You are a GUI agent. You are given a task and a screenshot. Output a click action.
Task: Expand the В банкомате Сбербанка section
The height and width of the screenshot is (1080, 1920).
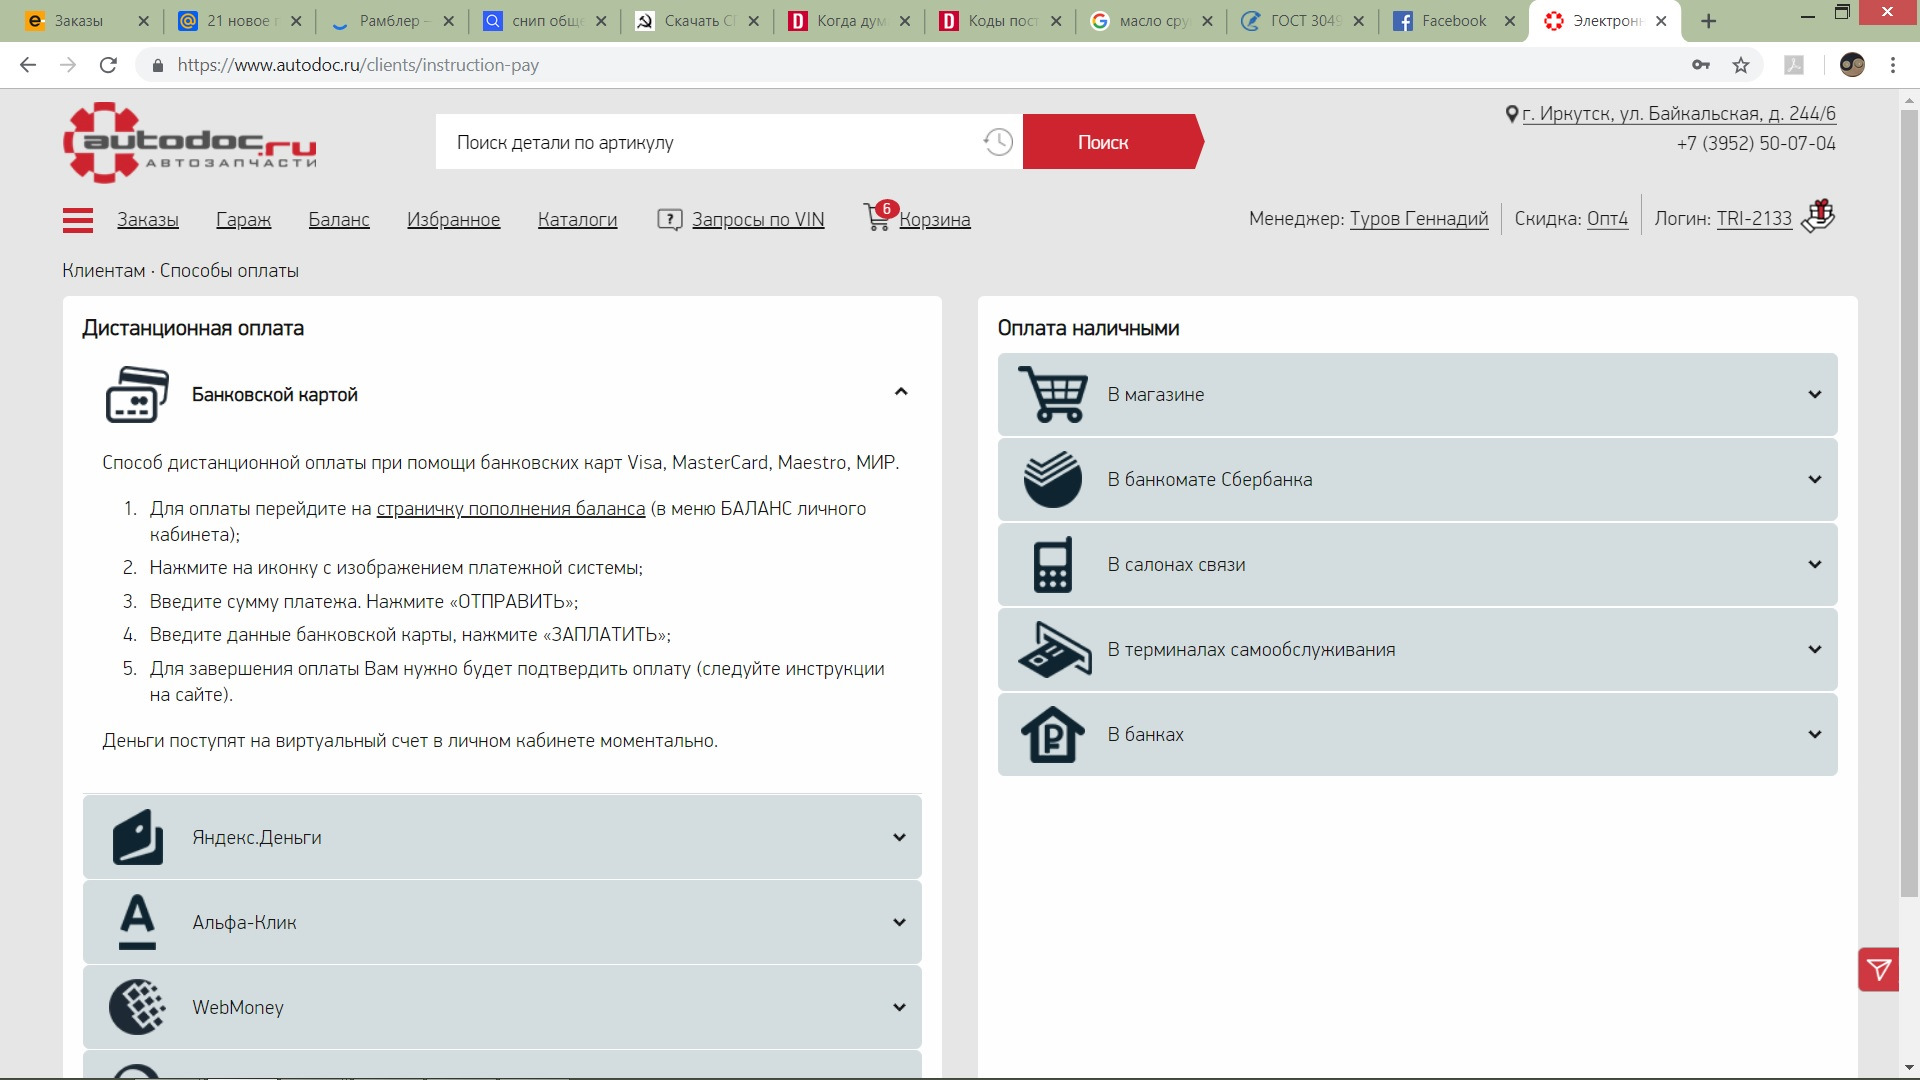click(1814, 480)
